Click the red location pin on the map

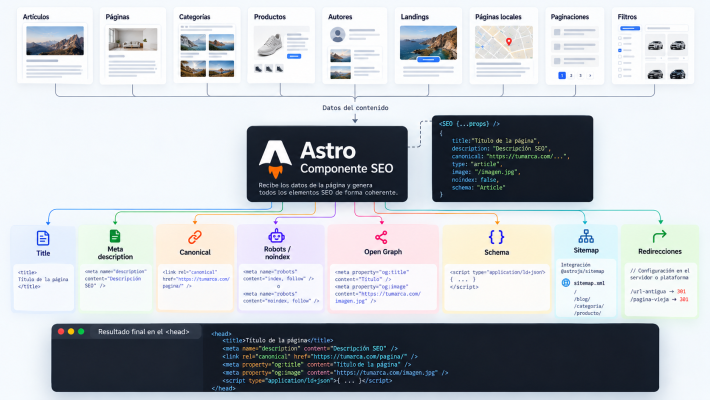(509, 42)
